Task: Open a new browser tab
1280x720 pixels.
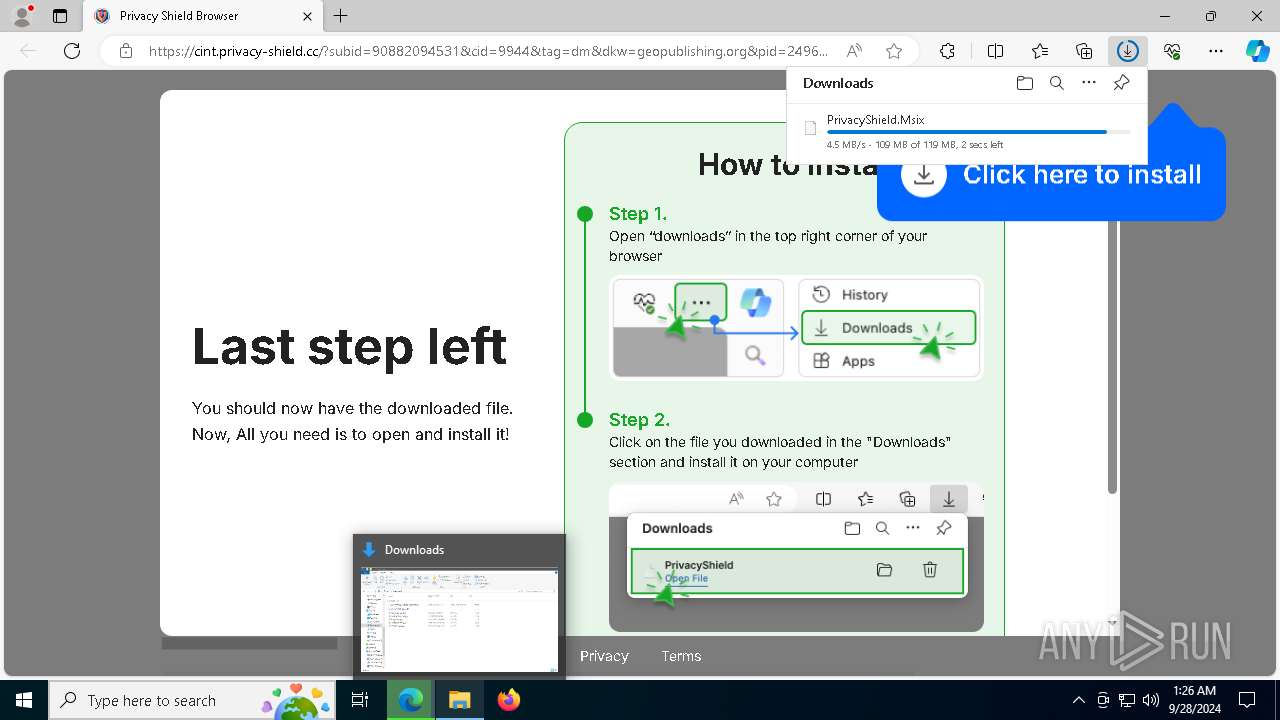Action: click(x=341, y=16)
